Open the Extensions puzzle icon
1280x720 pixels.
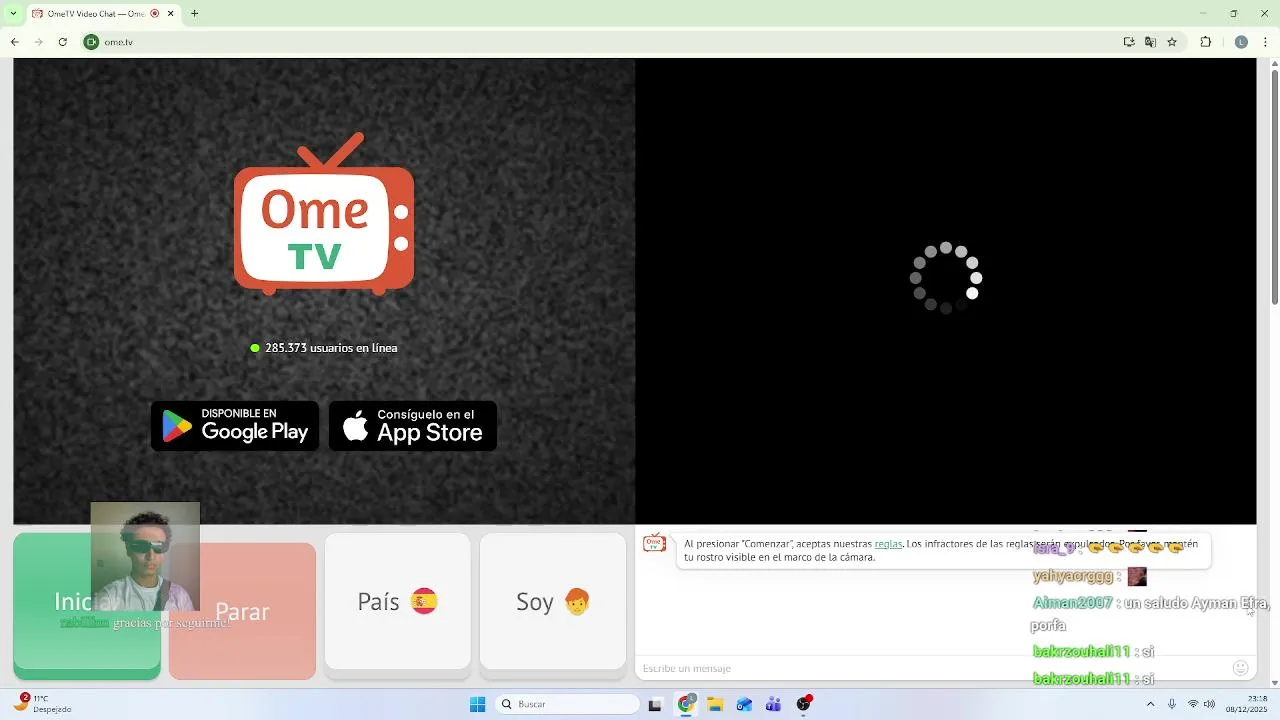point(1205,42)
